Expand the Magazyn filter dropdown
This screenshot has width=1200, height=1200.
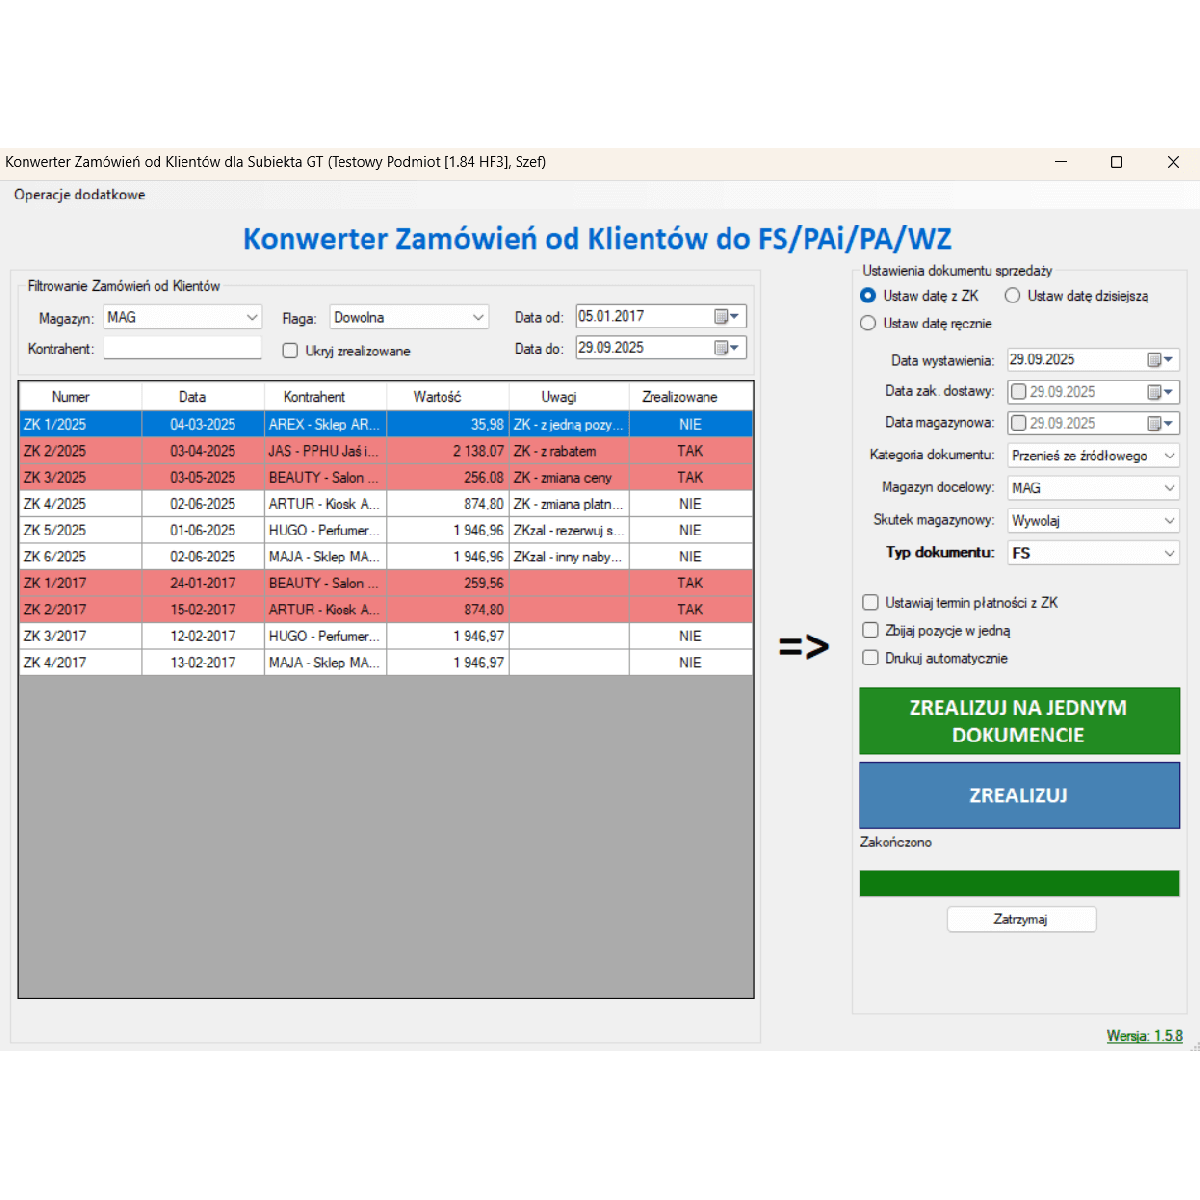251,318
